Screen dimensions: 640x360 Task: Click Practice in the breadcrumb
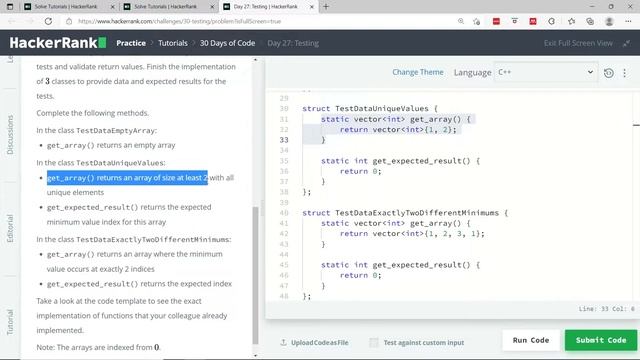click(131, 43)
